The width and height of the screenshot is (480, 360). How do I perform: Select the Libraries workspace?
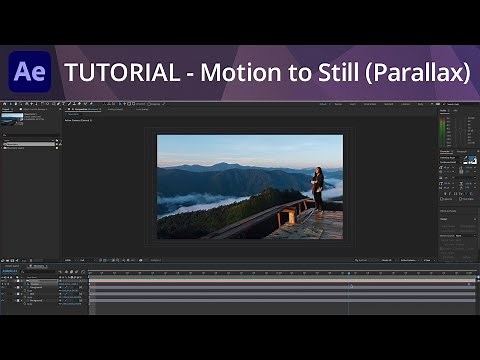[405, 104]
